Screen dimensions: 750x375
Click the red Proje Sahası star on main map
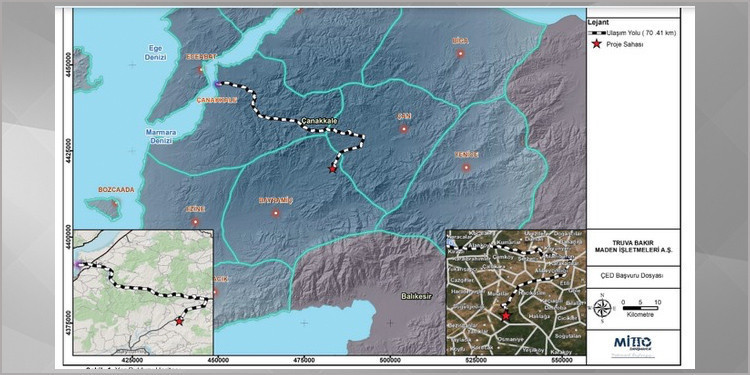click(x=332, y=169)
